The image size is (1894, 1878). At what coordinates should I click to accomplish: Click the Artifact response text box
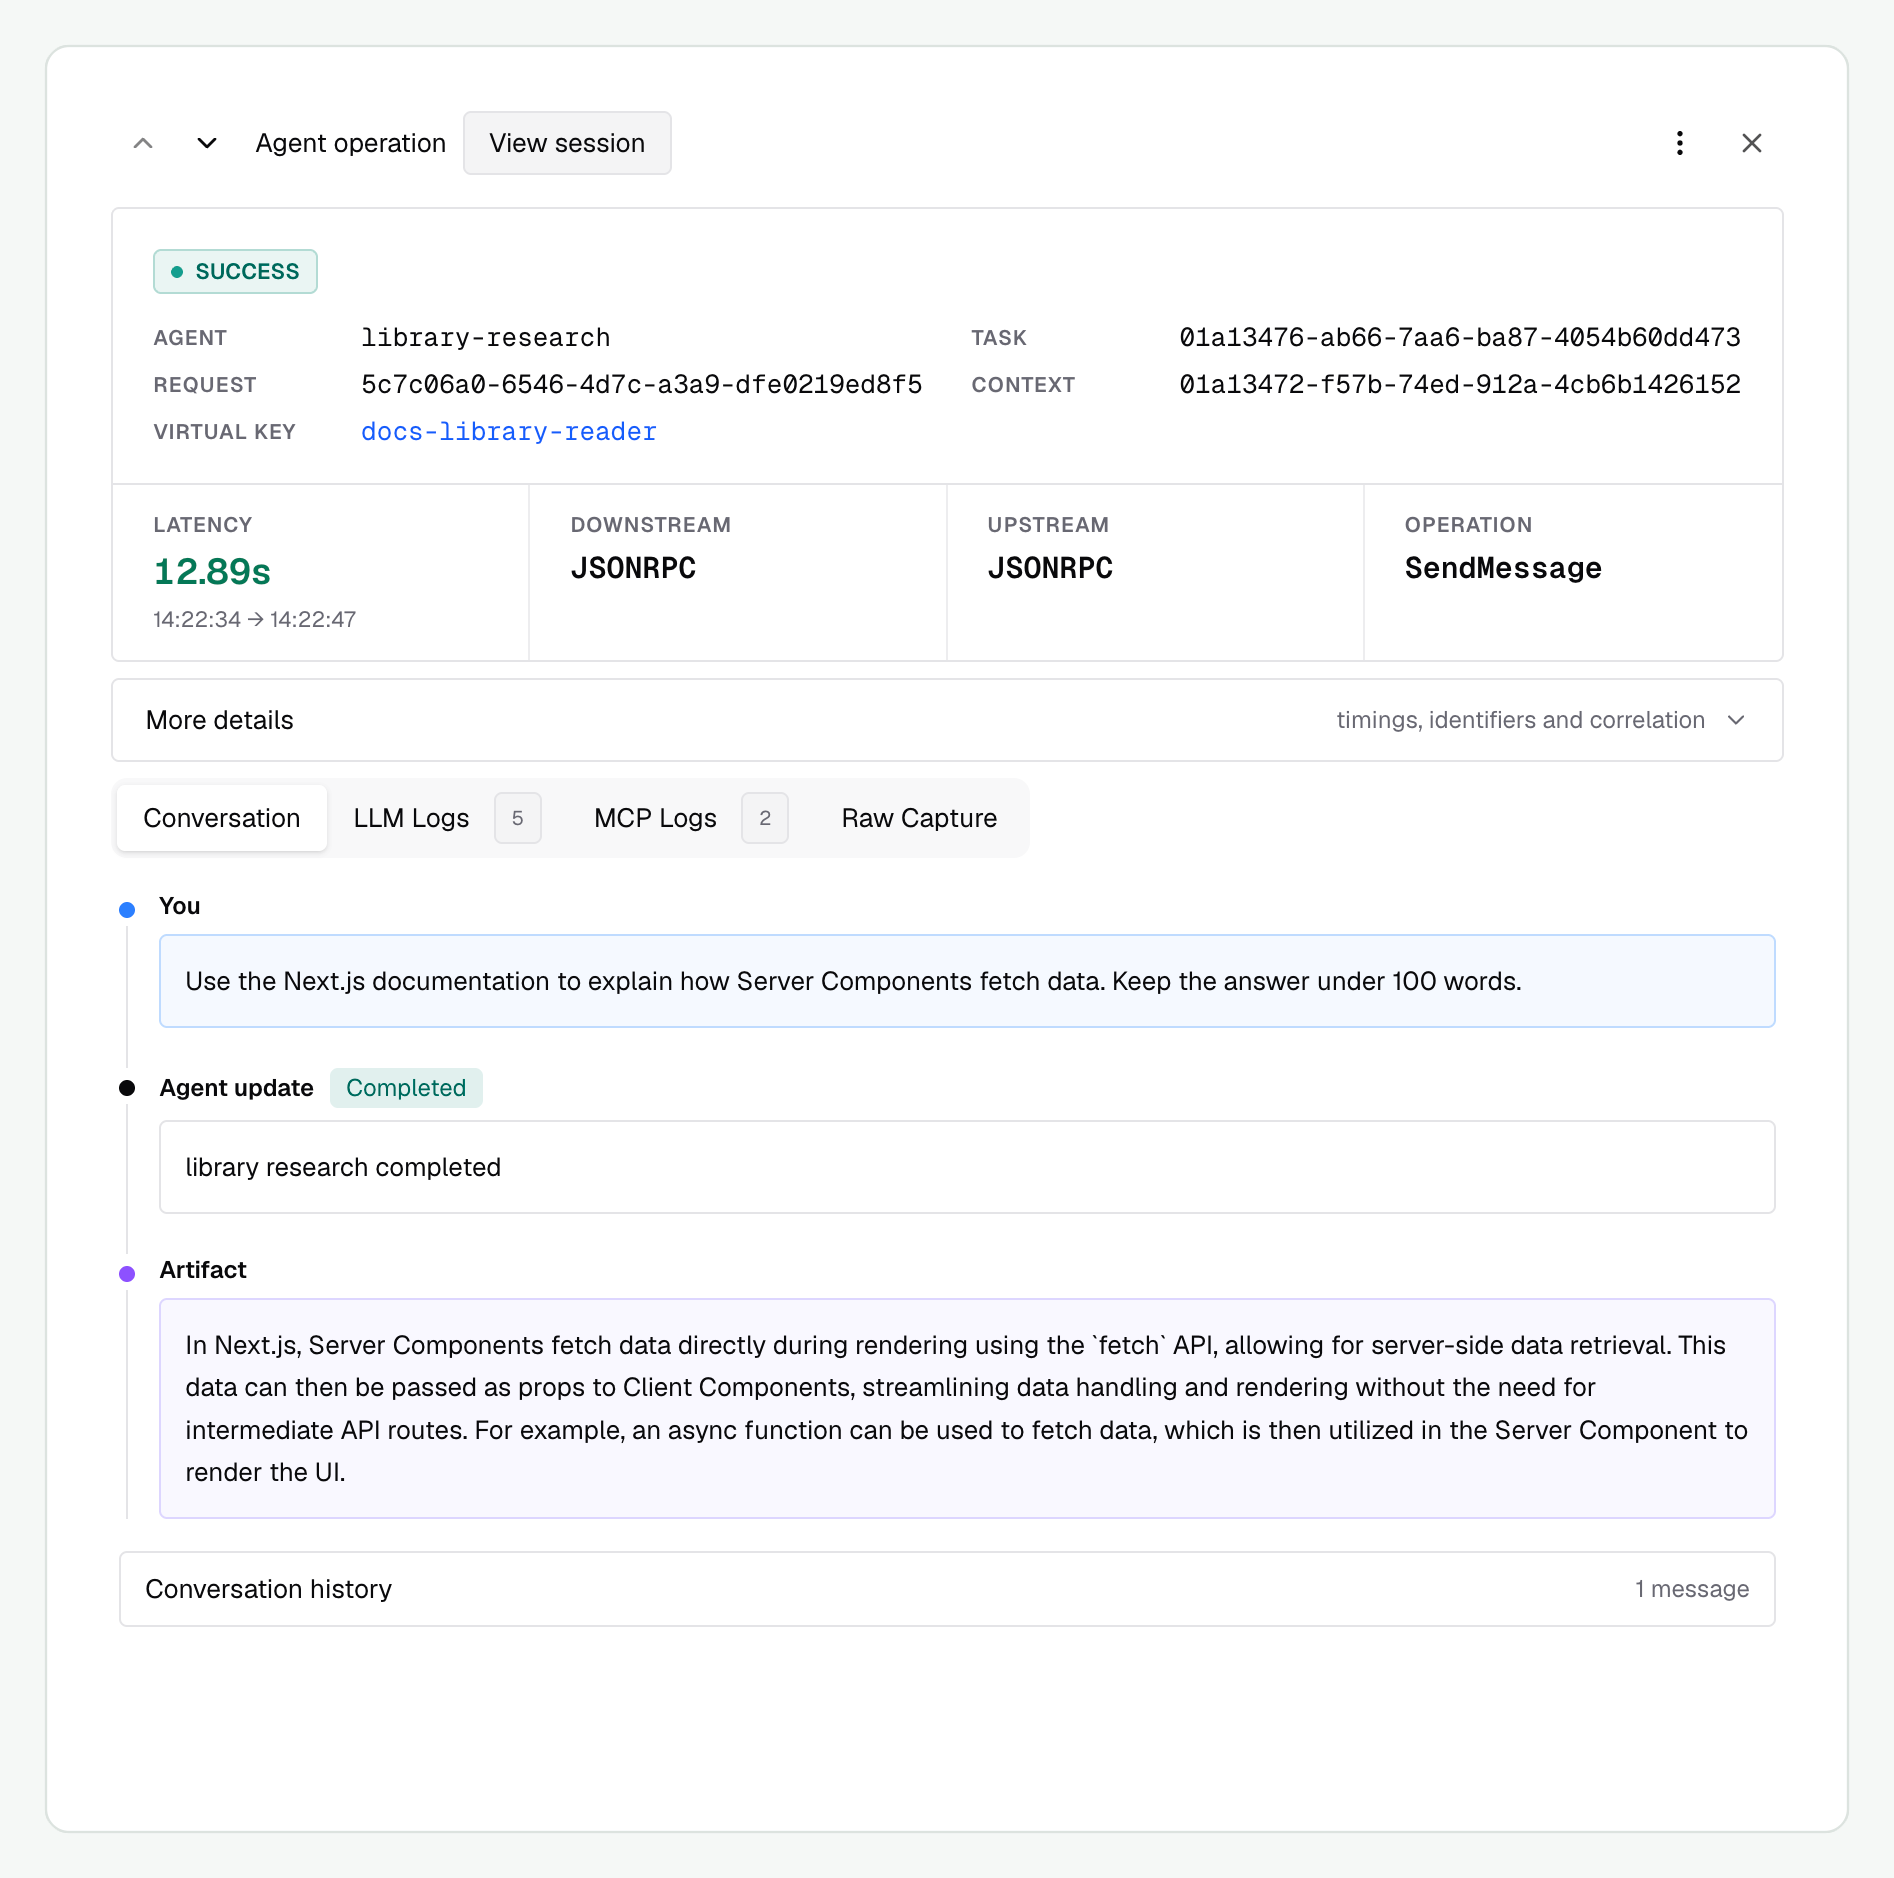coord(967,1408)
